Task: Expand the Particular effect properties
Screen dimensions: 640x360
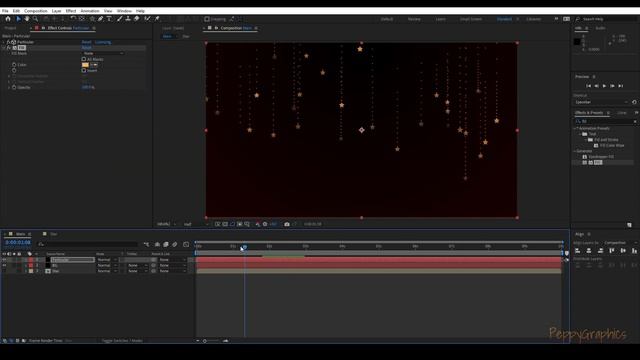Action: [x=4, y=42]
